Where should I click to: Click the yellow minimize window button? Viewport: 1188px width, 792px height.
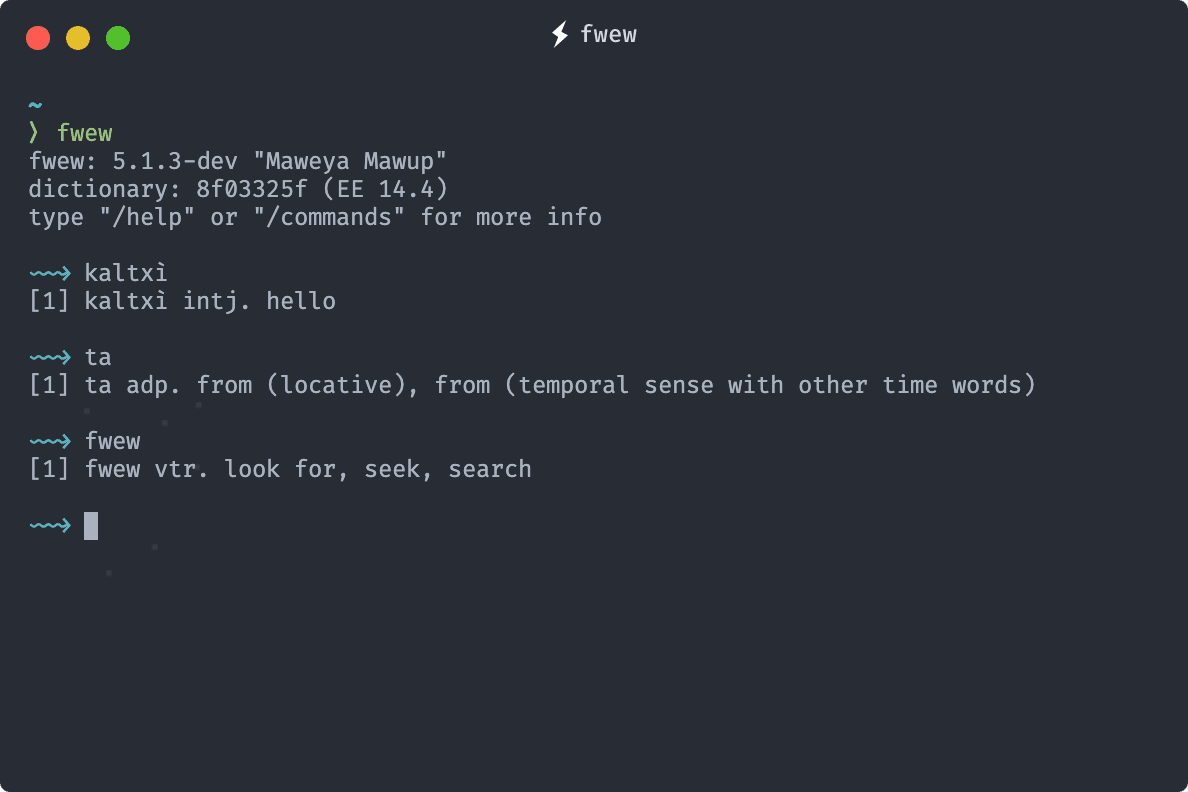pos(78,38)
